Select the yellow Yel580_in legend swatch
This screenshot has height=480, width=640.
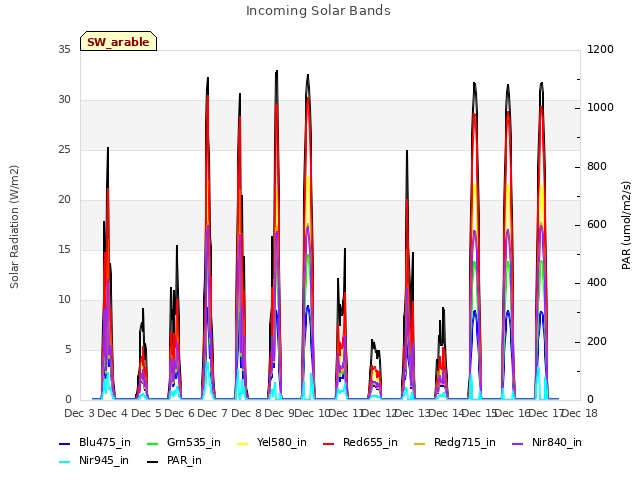(242, 444)
